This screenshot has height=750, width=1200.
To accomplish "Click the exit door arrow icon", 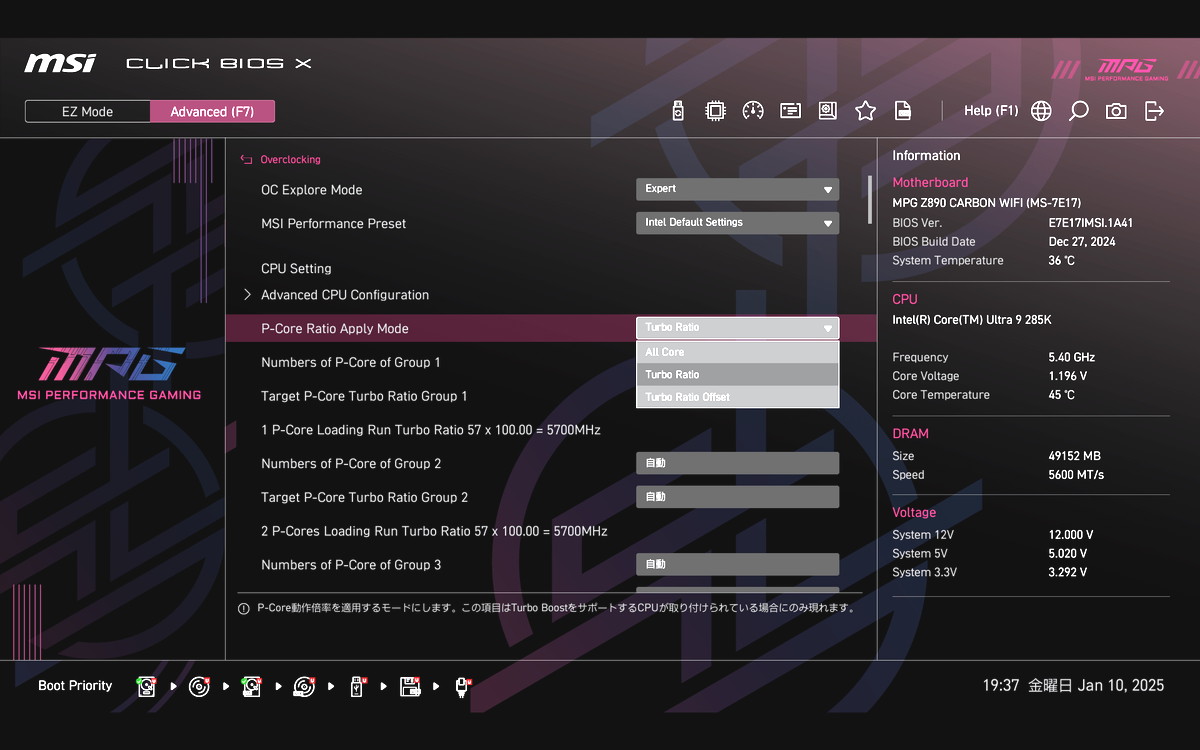I will tap(1154, 111).
